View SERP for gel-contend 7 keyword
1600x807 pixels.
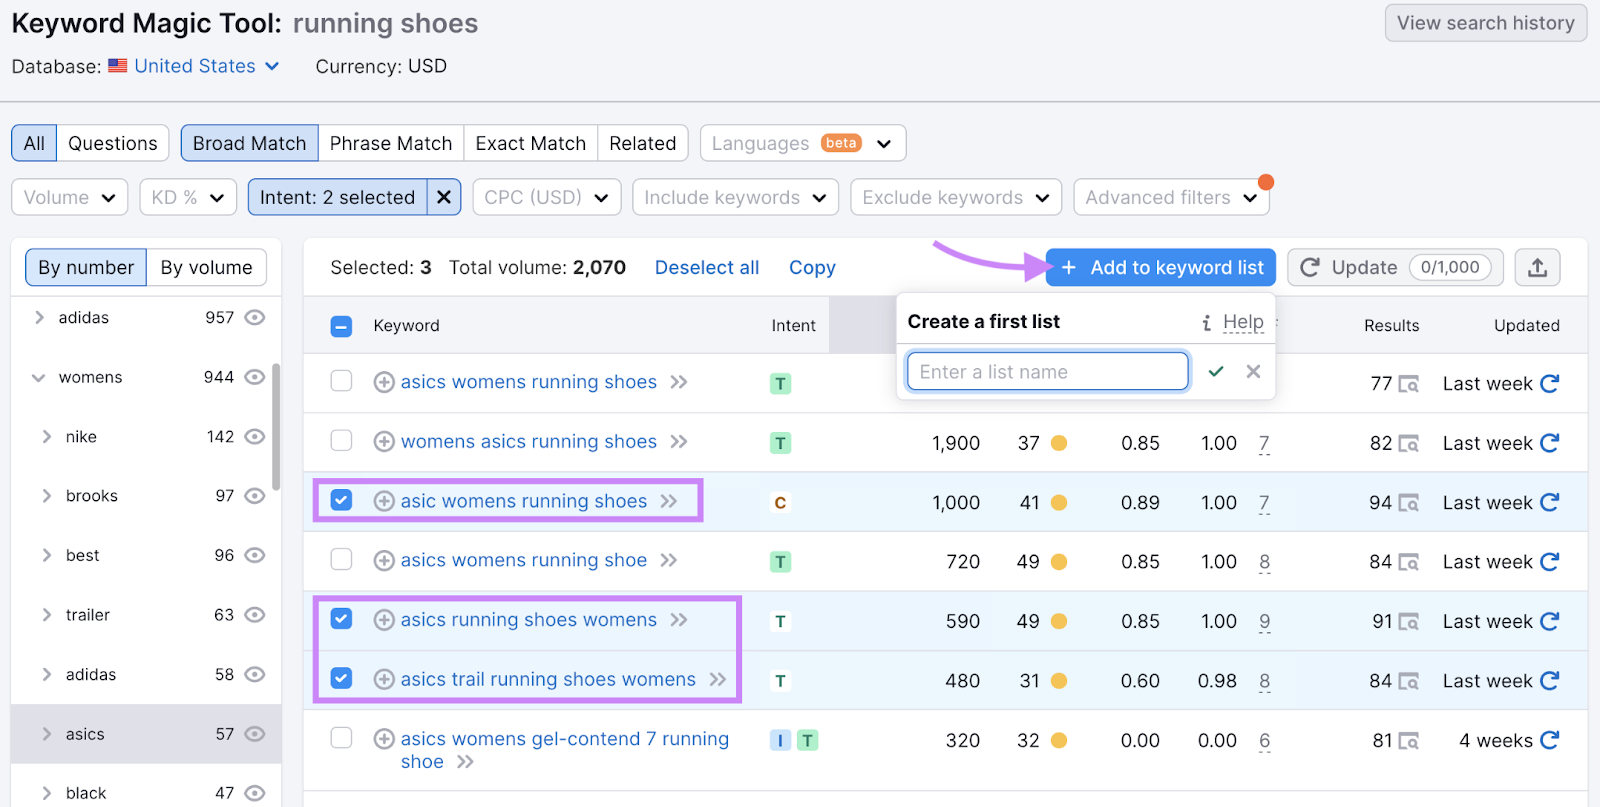[x=1409, y=741]
